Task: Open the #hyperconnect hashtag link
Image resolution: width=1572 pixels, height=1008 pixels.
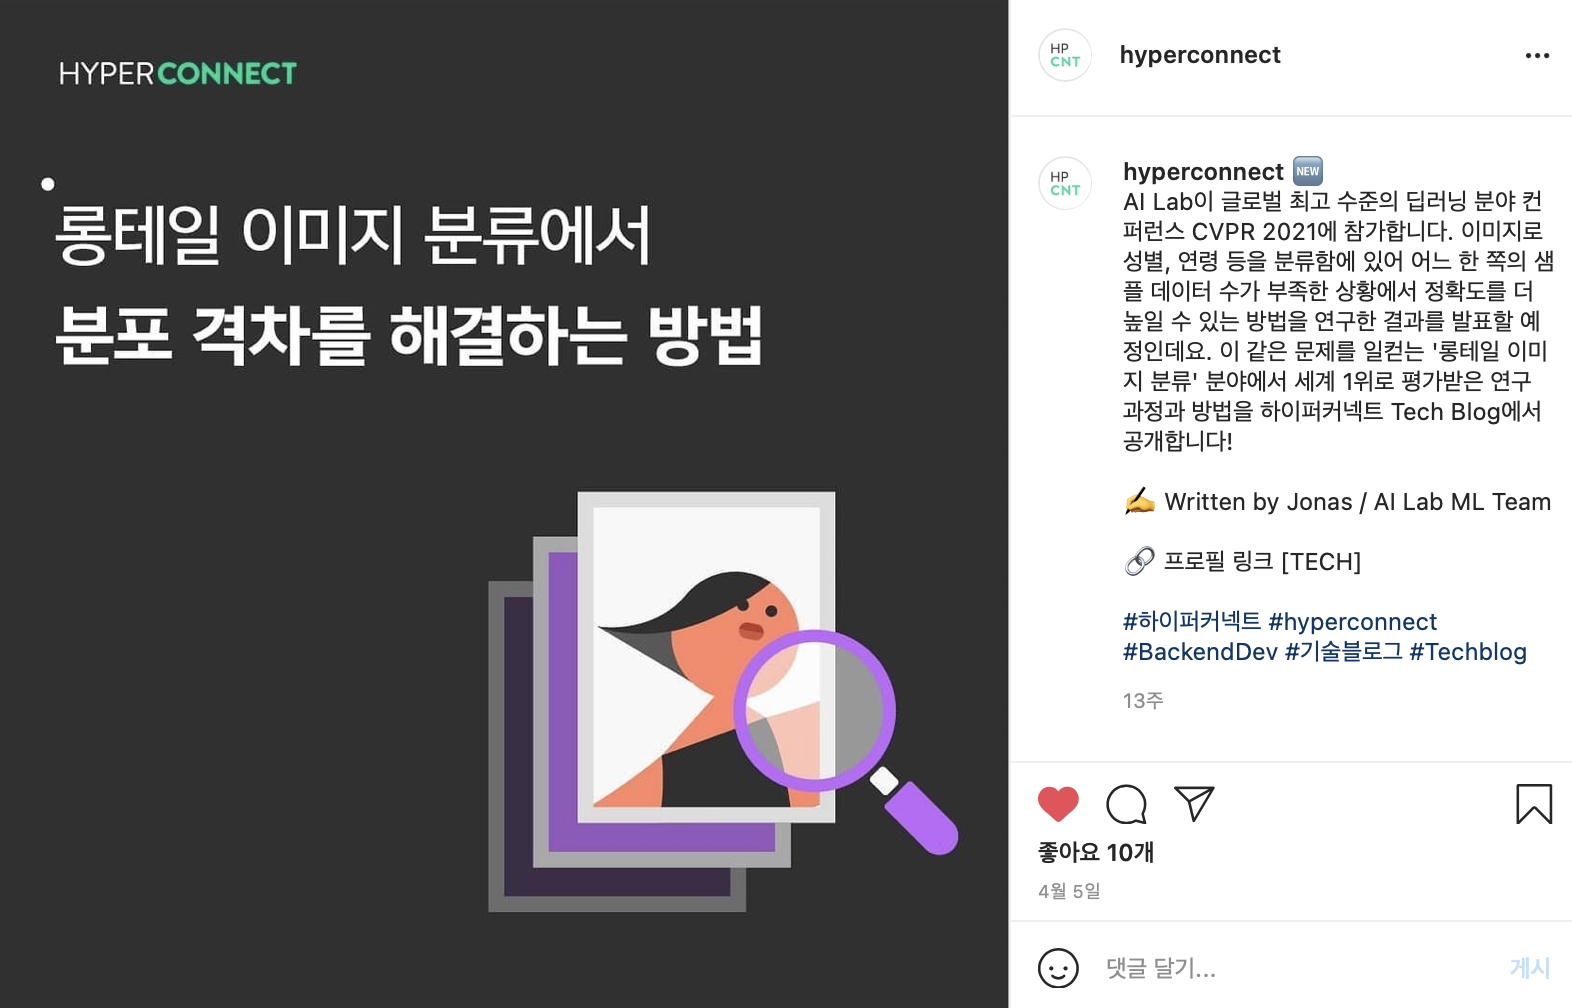Action: [x=1352, y=622]
